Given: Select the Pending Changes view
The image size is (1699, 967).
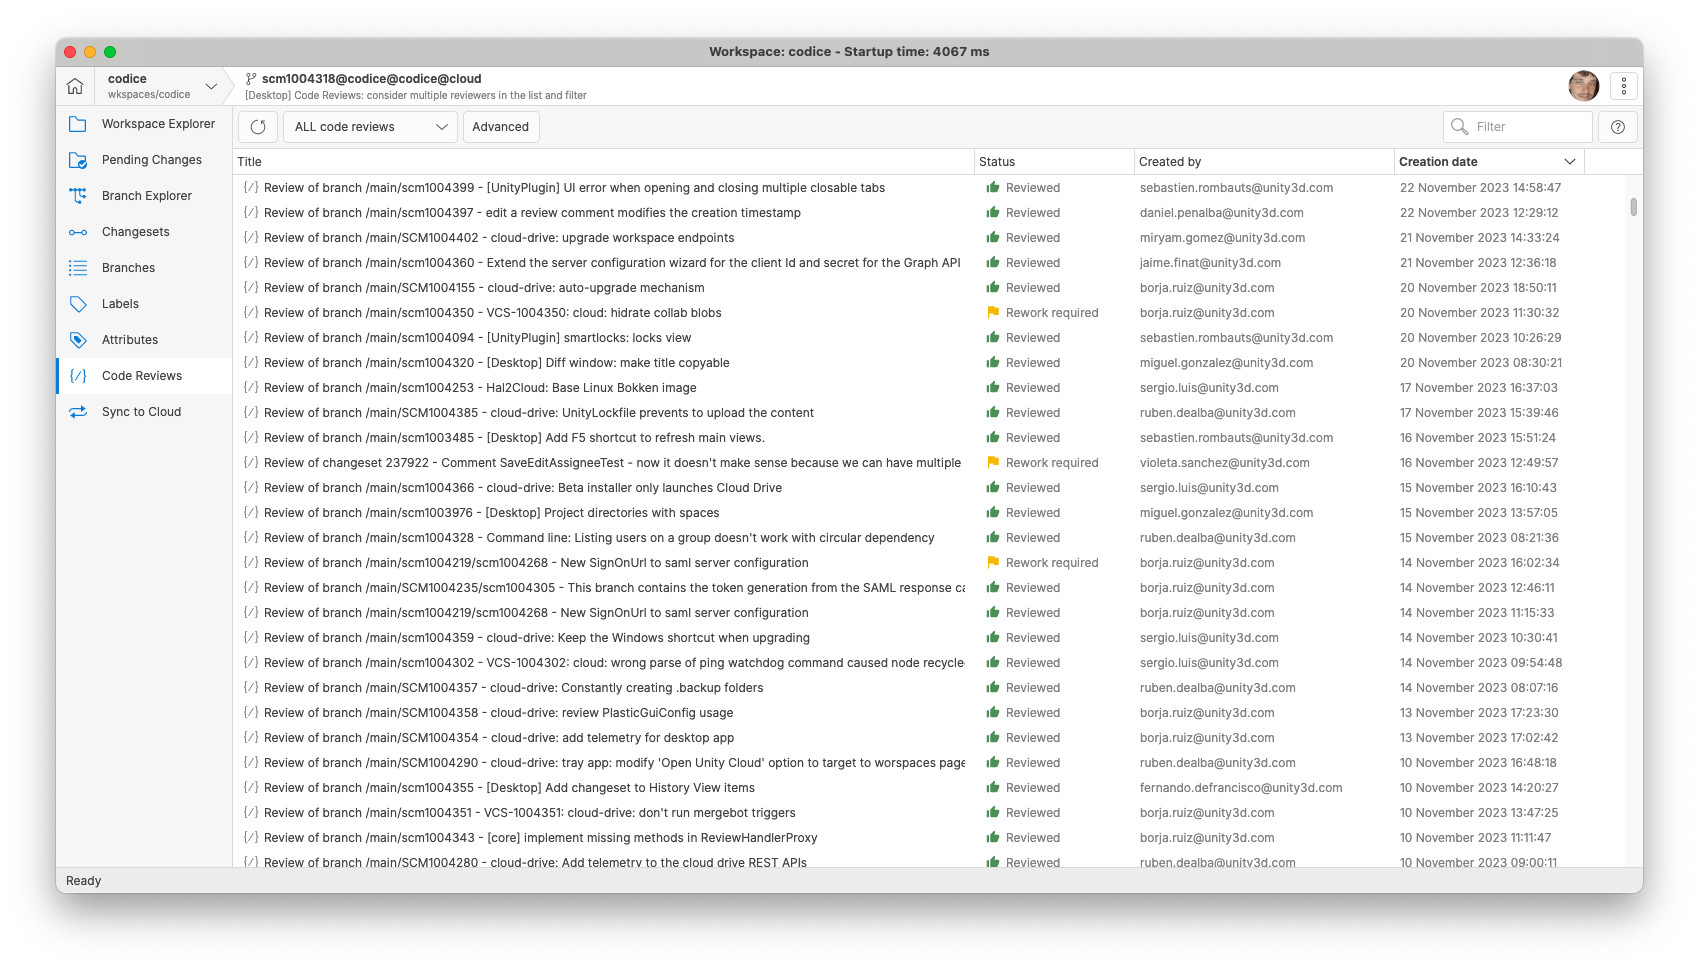Looking at the screenshot, I should click(x=150, y=159).
